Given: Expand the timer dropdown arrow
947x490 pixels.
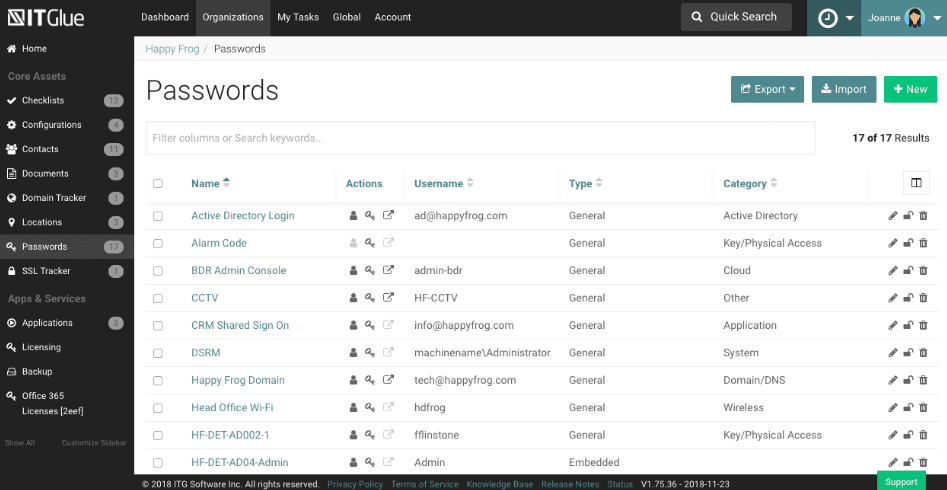Looking at the screenshot, I should [x=850, y=18].
